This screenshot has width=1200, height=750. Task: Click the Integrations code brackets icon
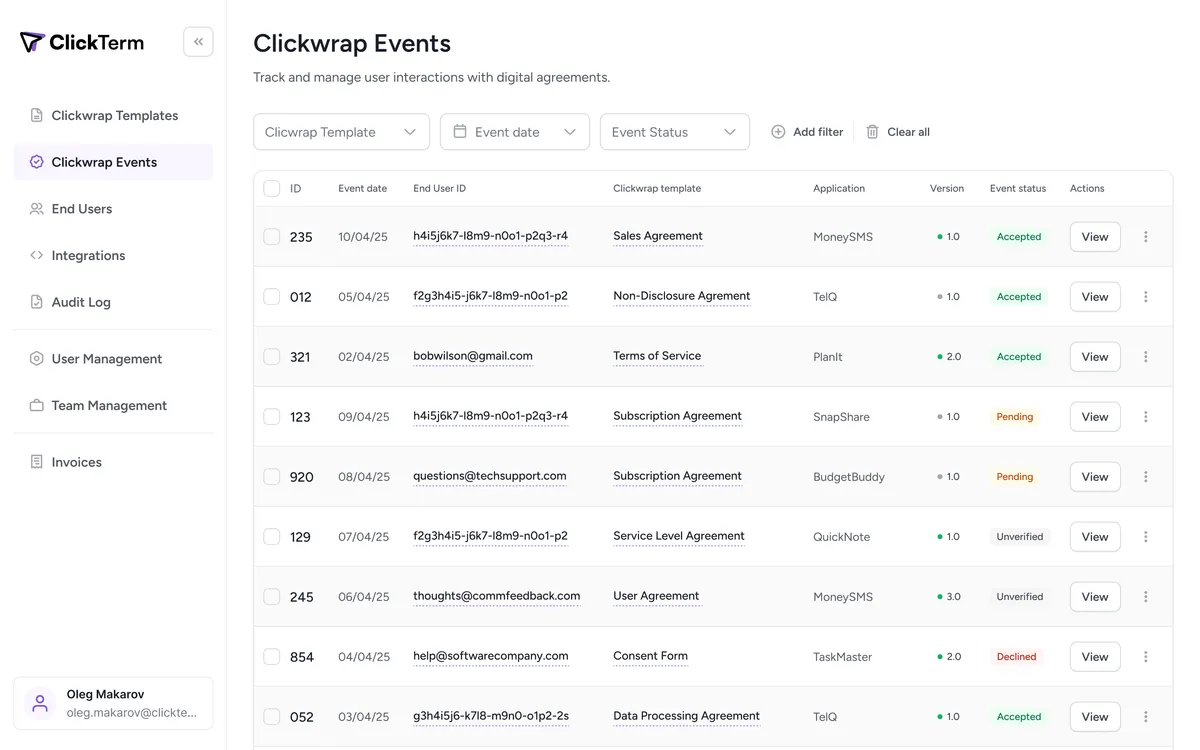(x=37, y=256)
